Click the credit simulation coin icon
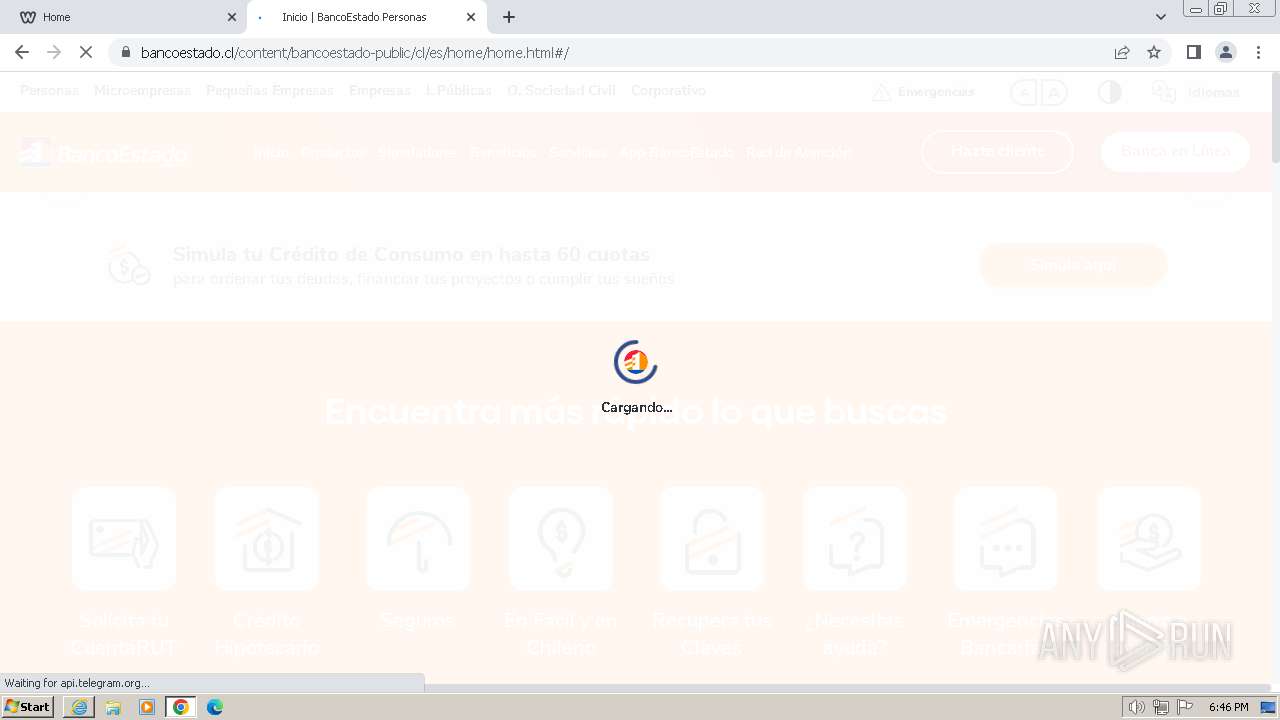This screenshot has height=720, width=1280. (x=129, y=265)
